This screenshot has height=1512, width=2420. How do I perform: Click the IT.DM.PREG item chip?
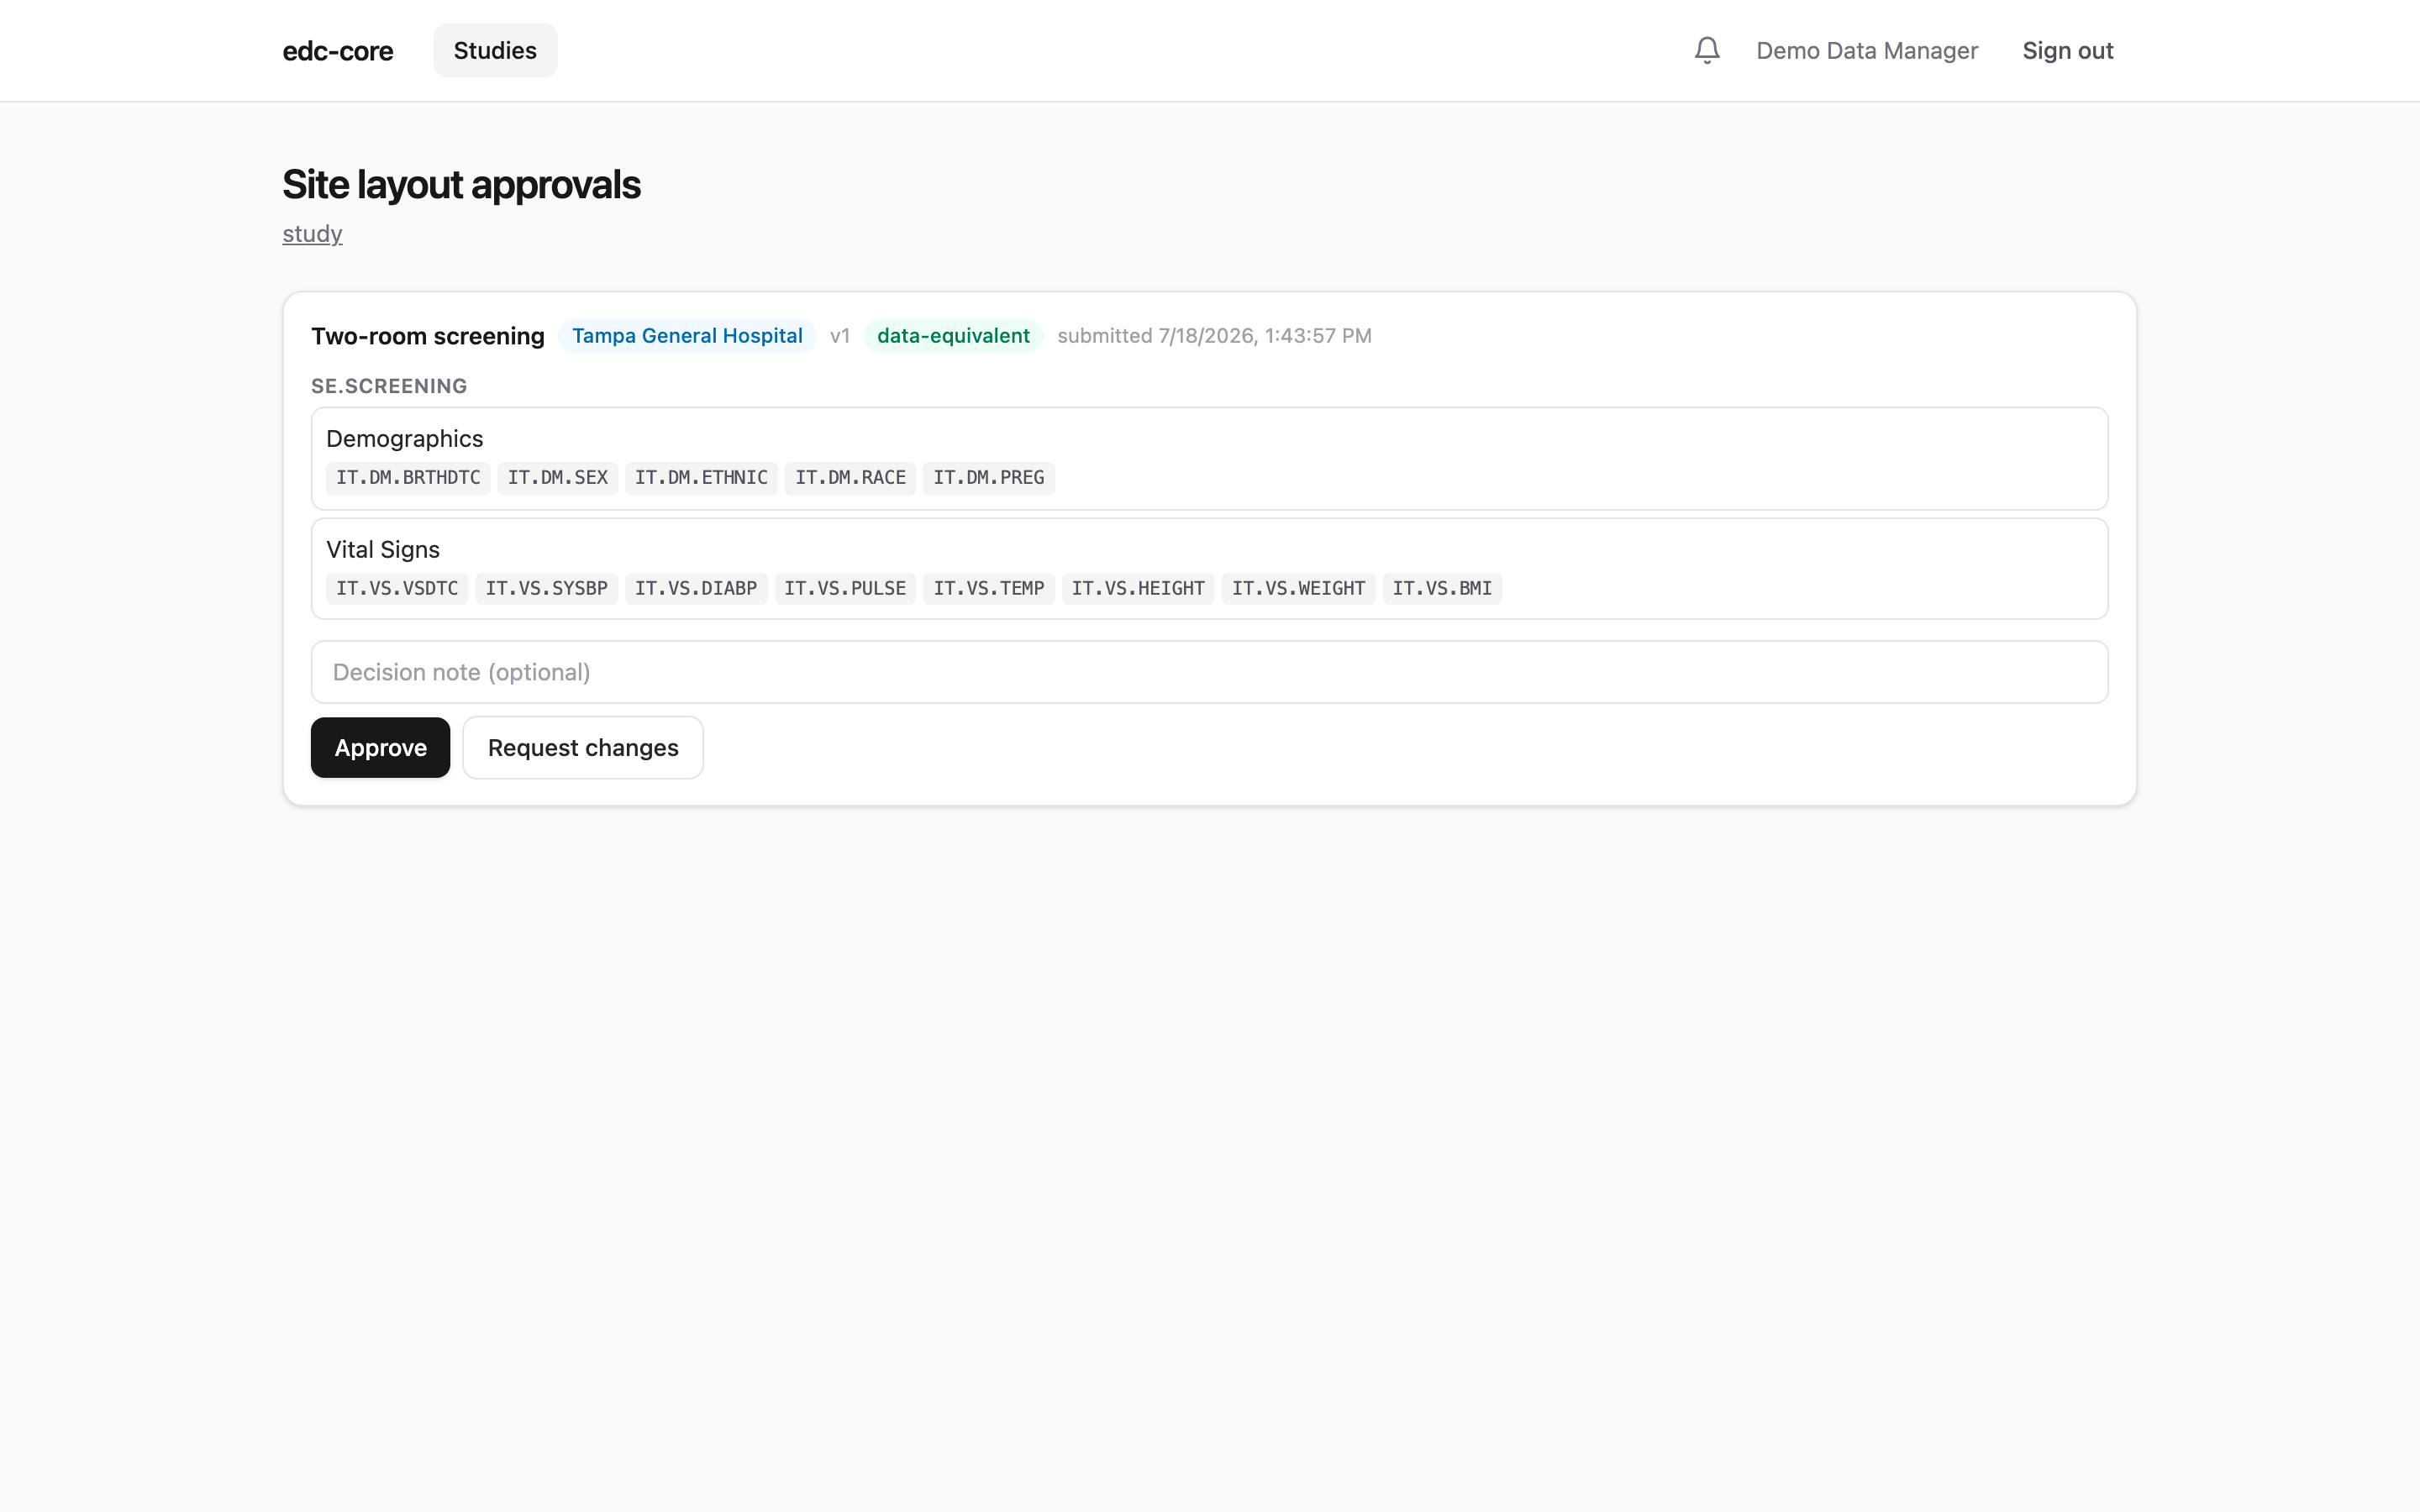989,478
